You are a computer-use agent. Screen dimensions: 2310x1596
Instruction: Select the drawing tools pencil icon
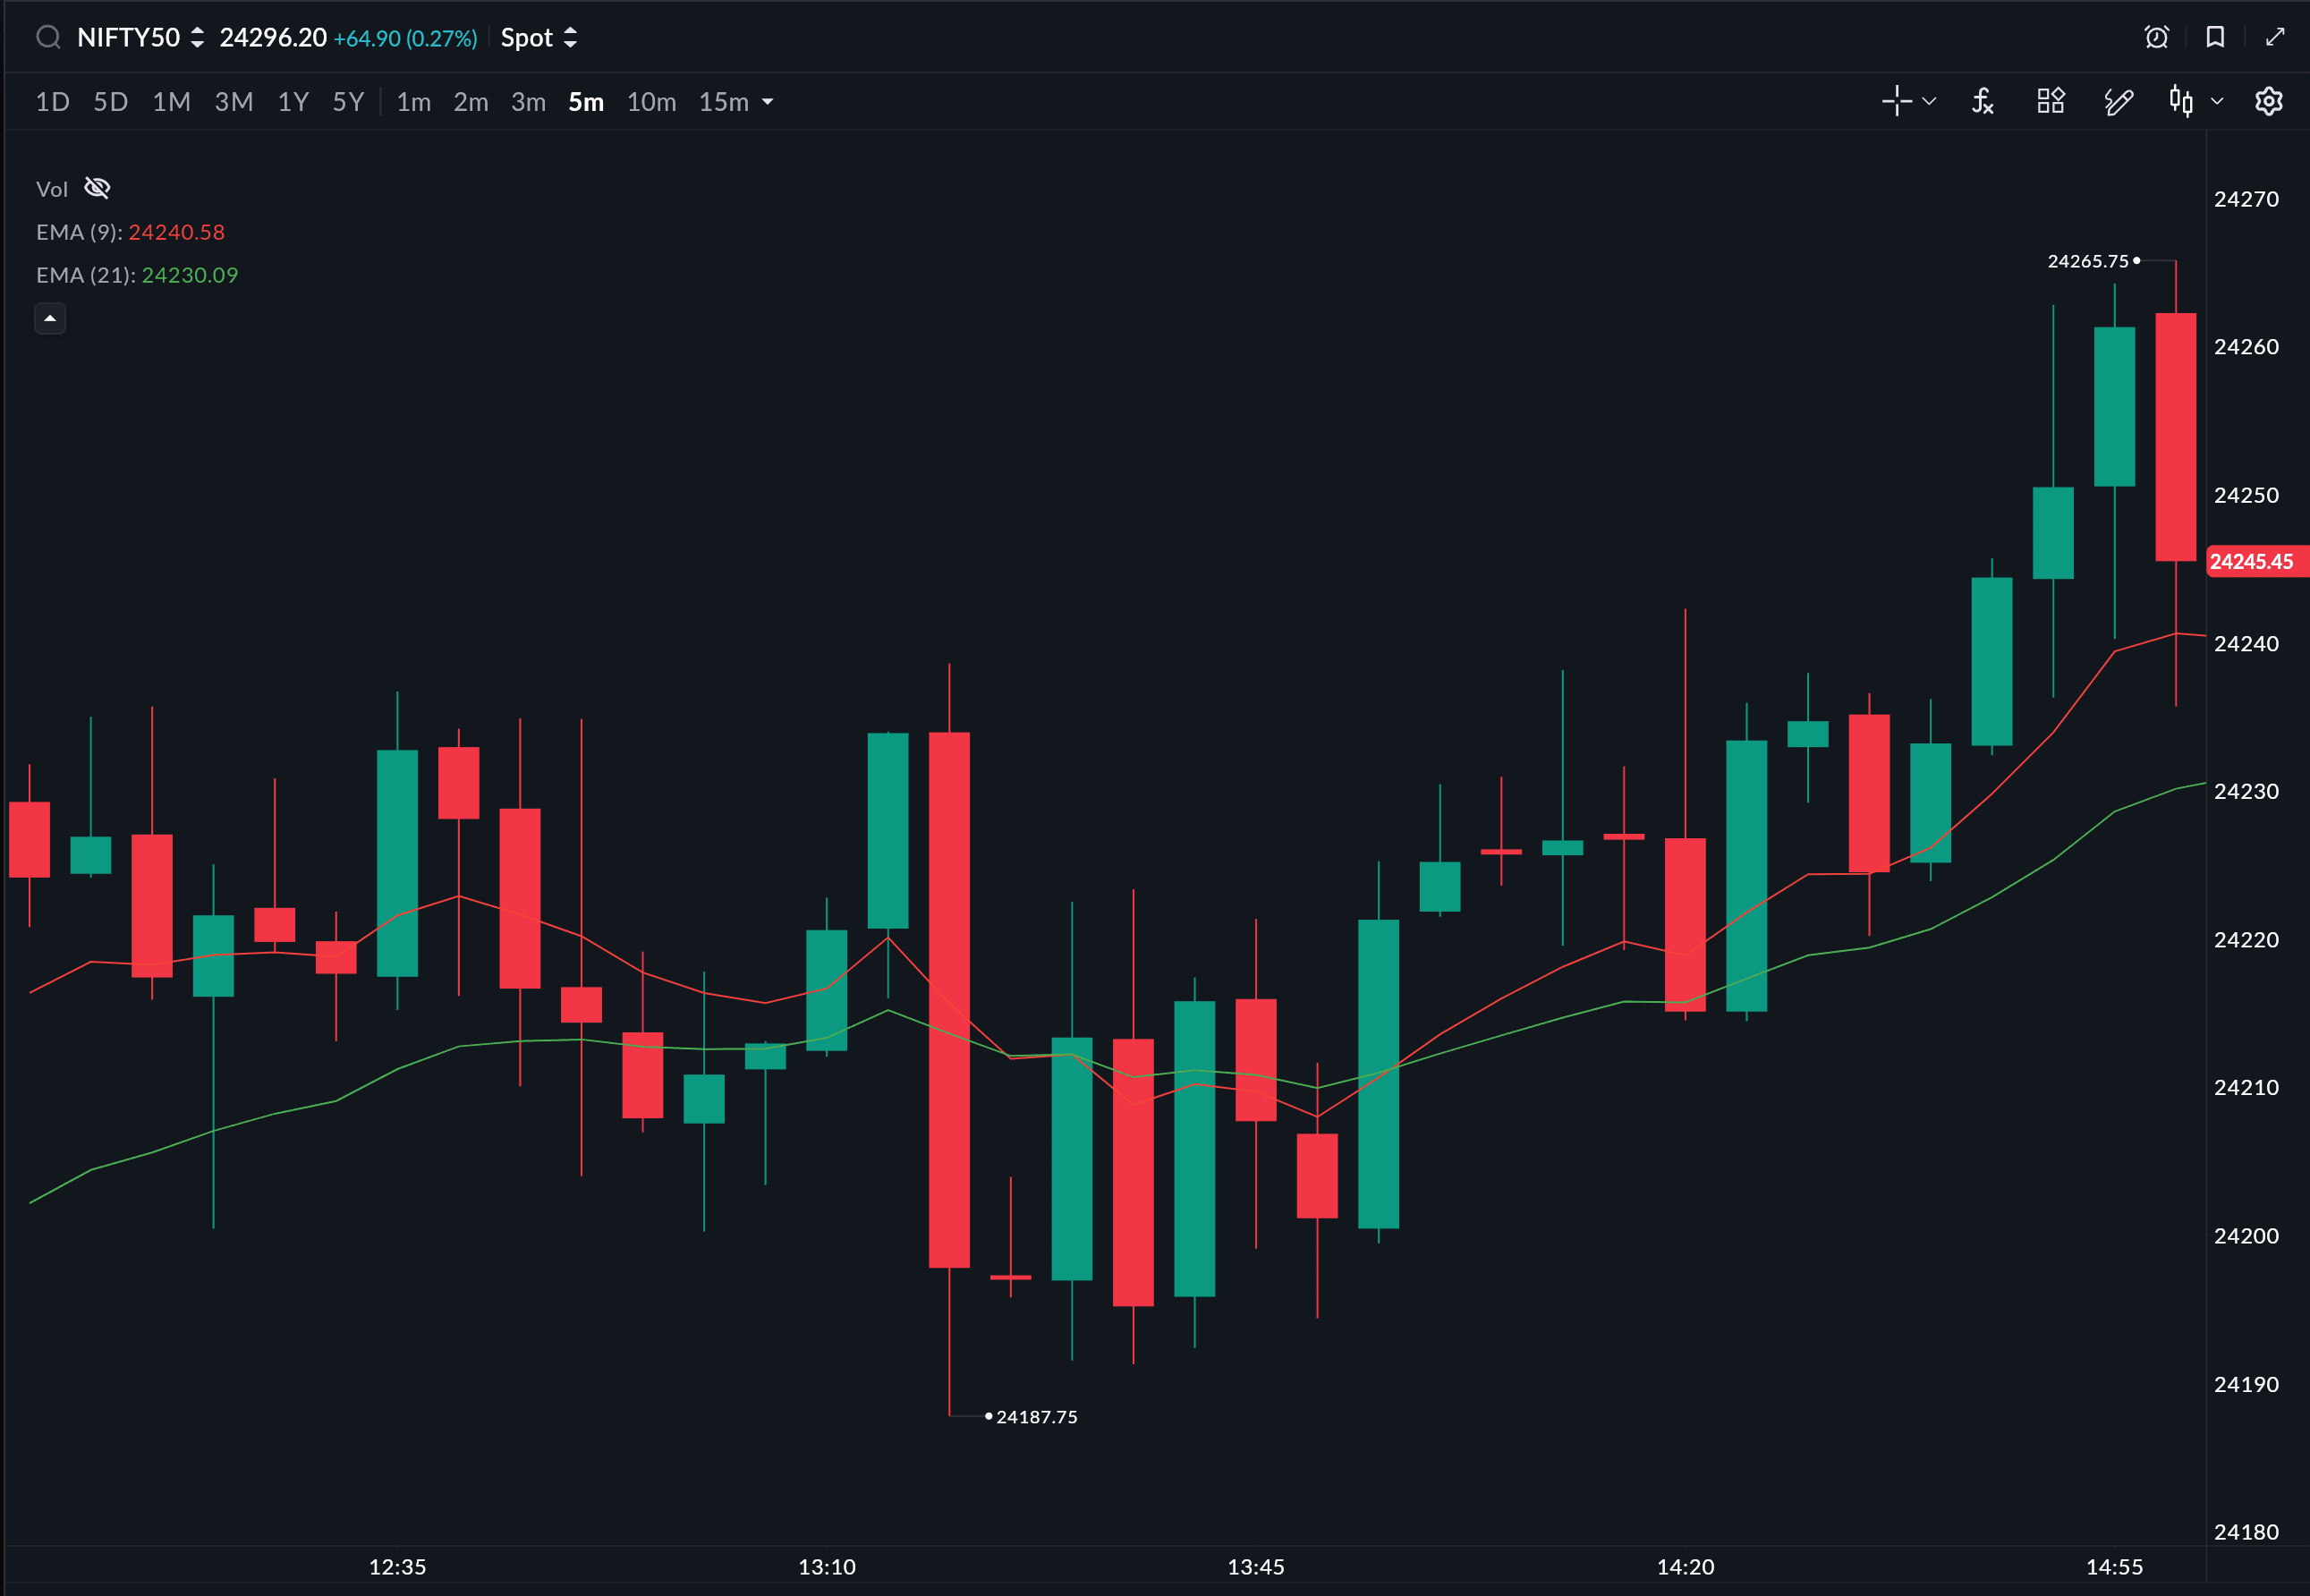(2118, 101)
